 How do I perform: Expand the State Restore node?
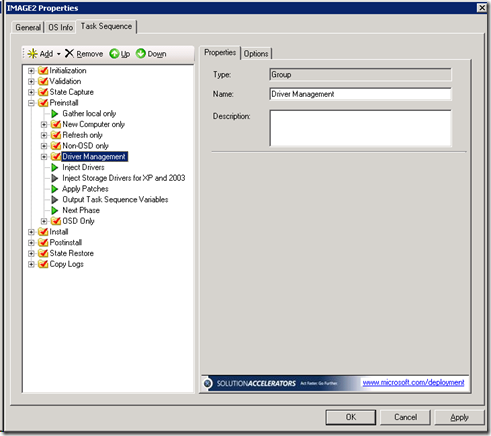31,254
